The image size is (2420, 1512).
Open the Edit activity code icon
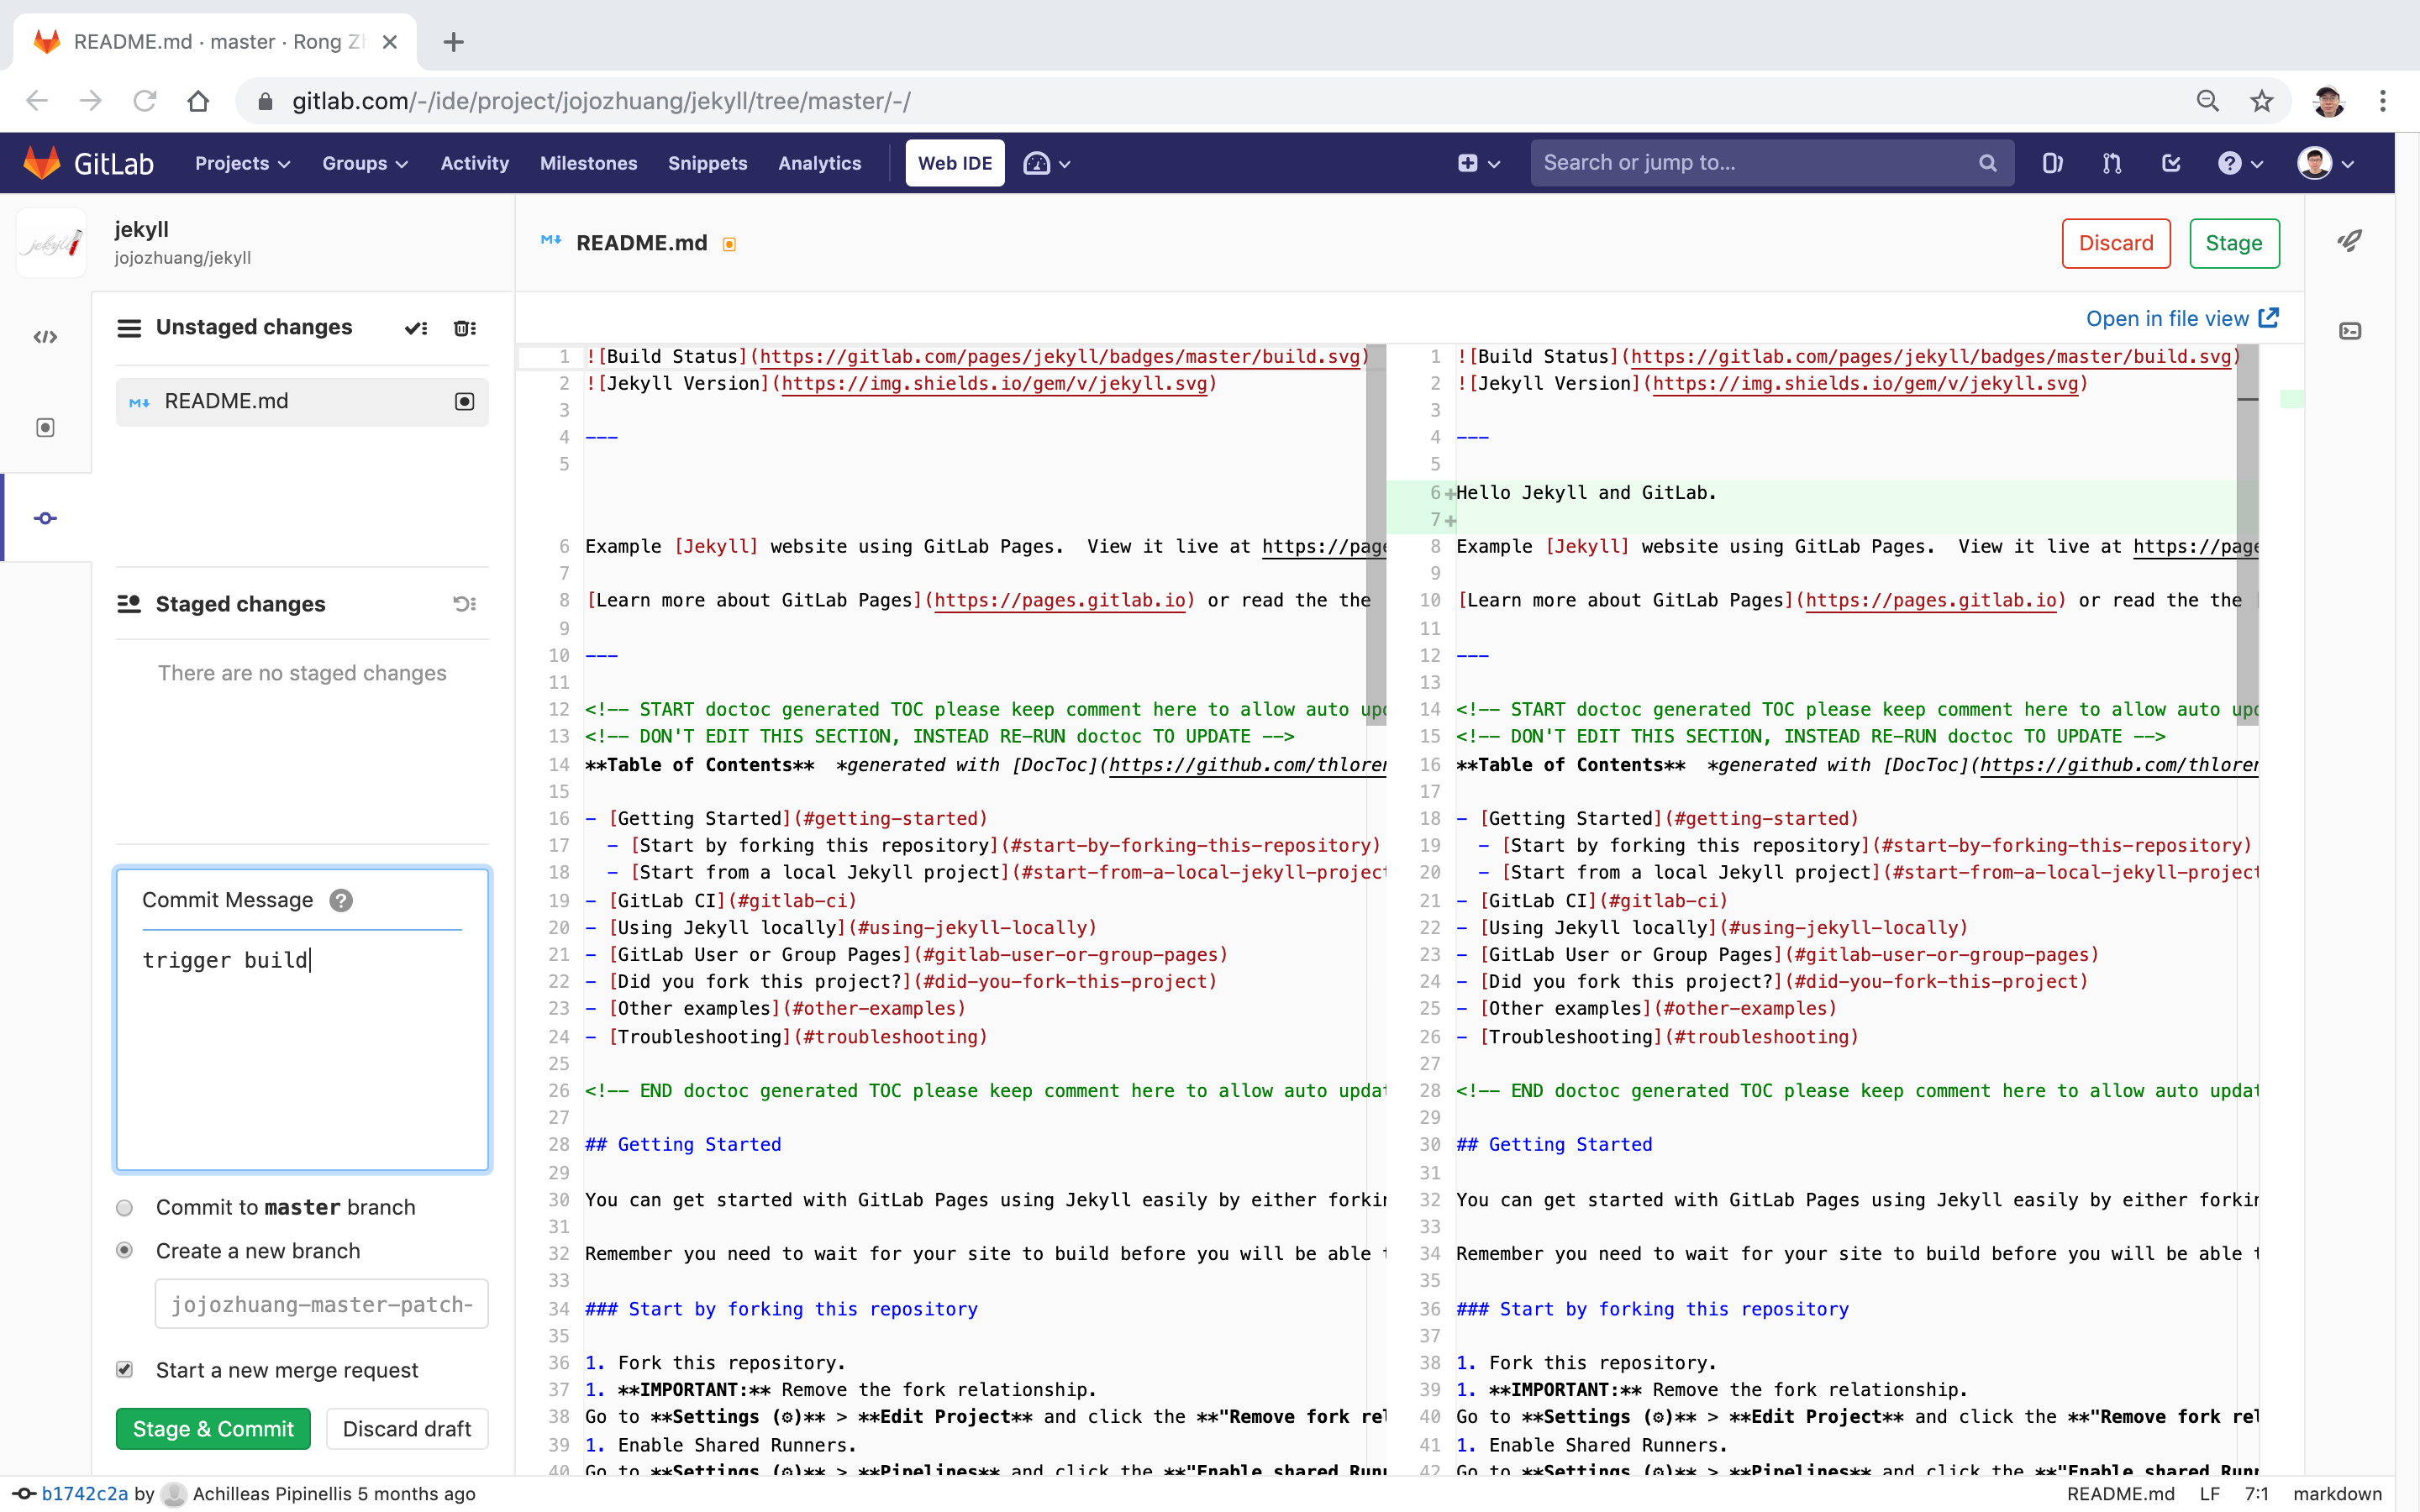[x=45, y=337]
